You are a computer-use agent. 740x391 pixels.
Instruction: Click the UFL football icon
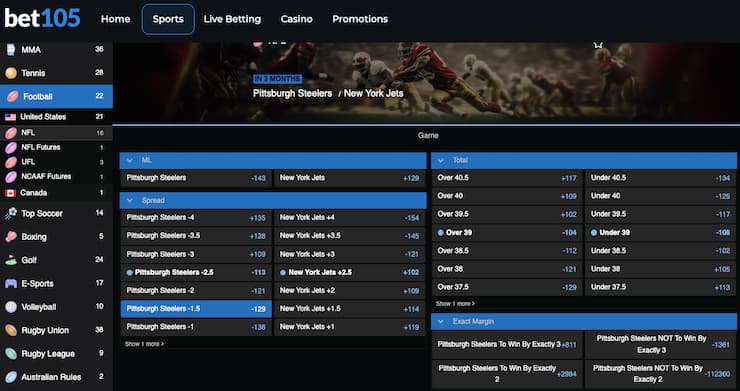click(x=11, y=162)
